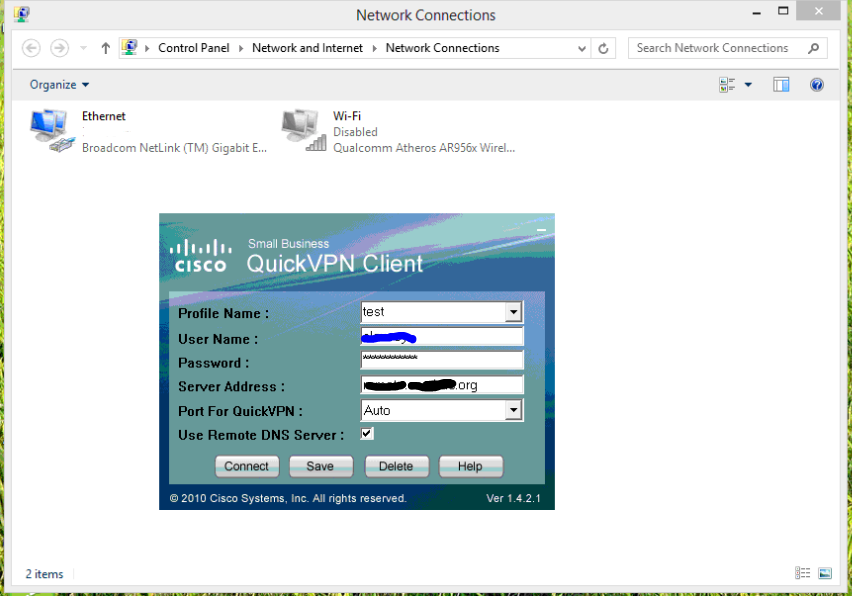Screen dimensions: 852x596
Task: Click the User Name field
Action: pos(442,337)
